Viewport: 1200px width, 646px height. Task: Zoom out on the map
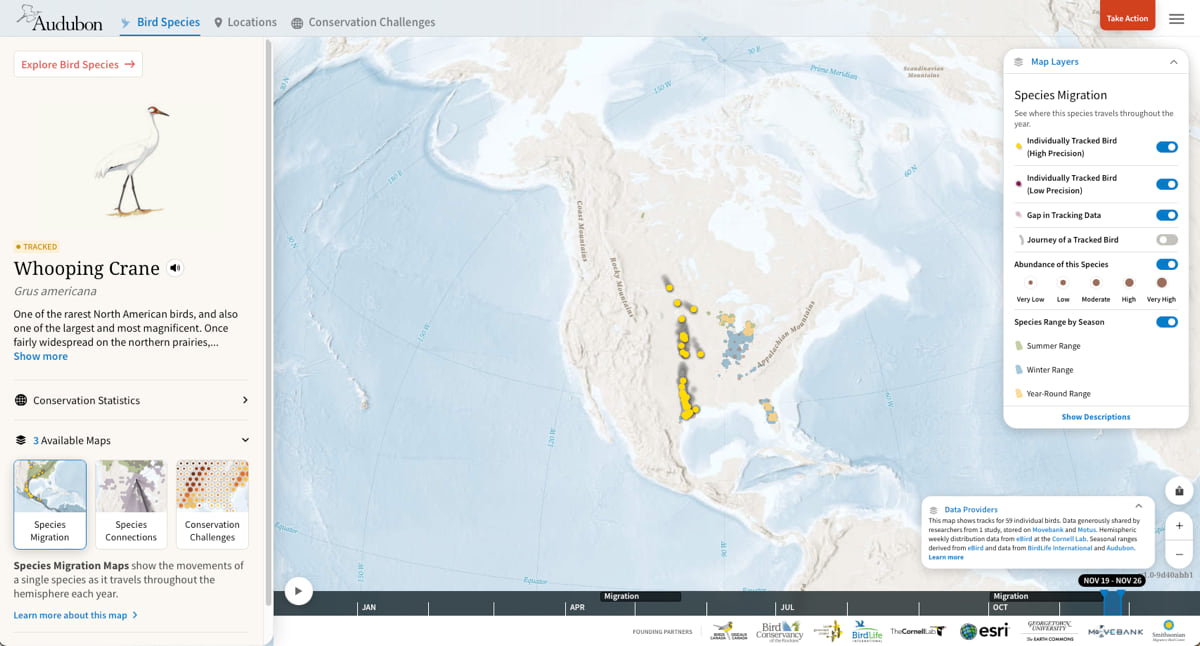1178,552
